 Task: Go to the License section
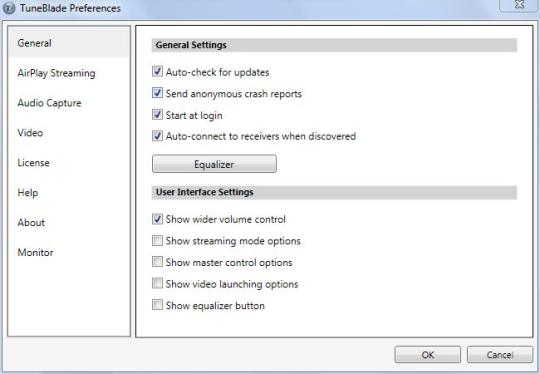33,163
